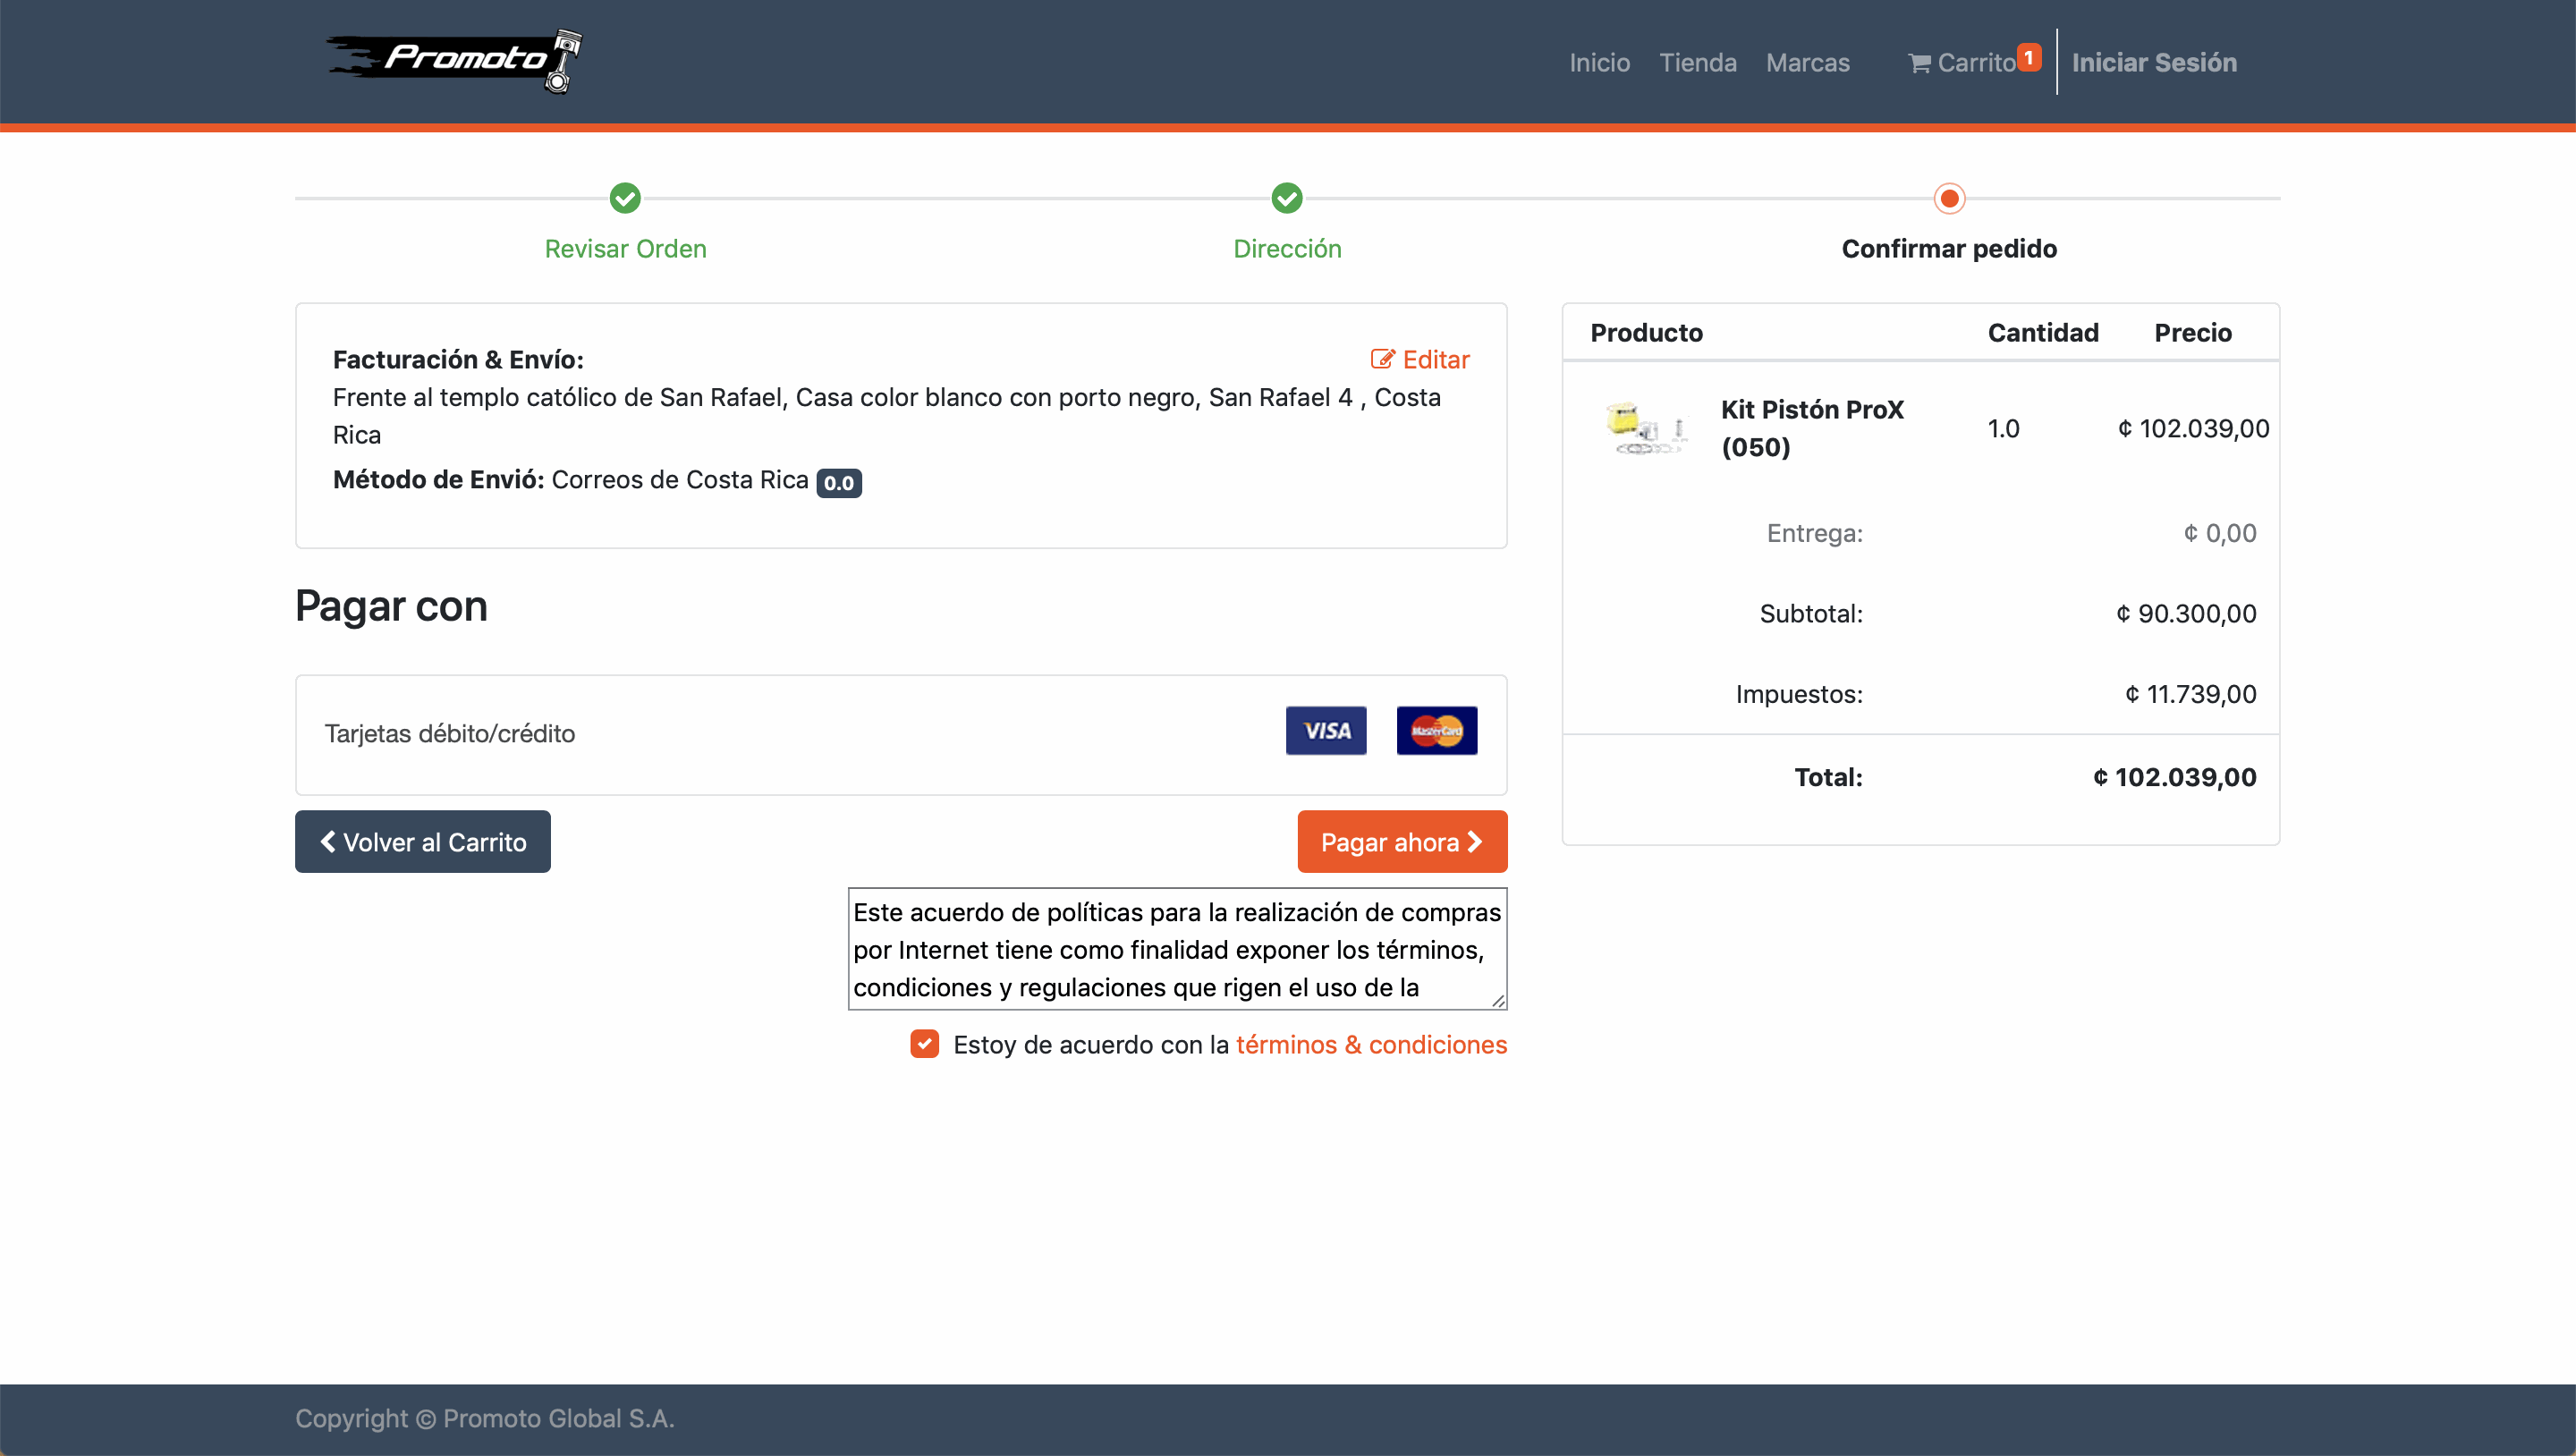This screenshot has width=2576, height=1456.
Task: Click the Pagar con heading
Action: pos(391,606)
